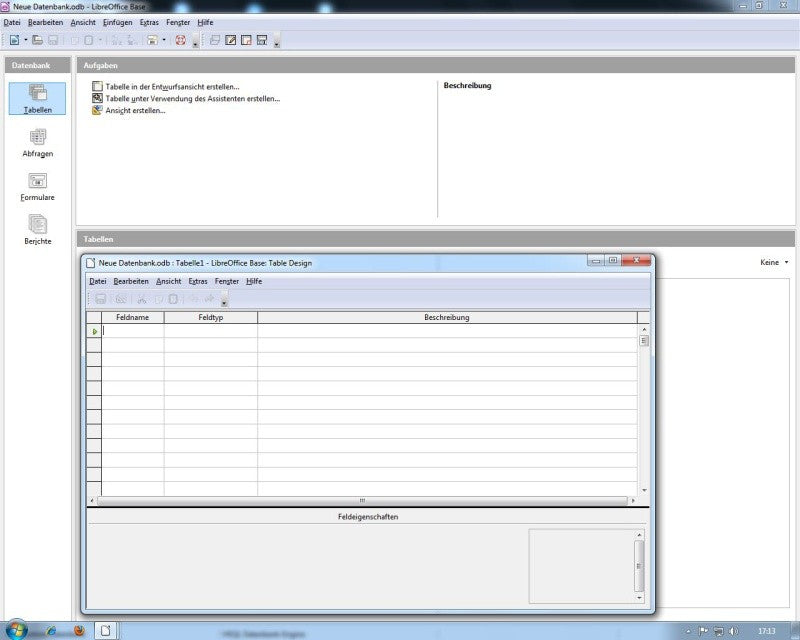Screen dimensions: 800x640
Task: Open Ansicht menu in main window
Action: click(83, 22)
